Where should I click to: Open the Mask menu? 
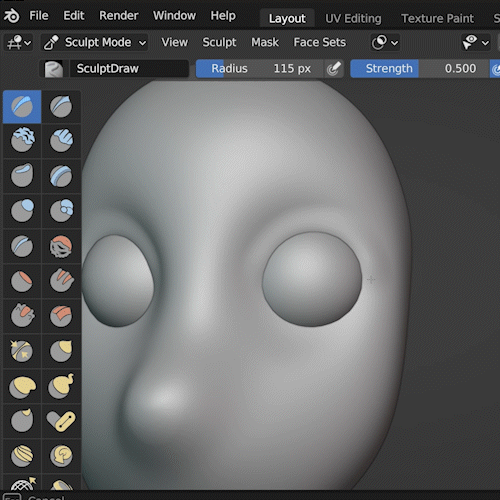tap(265, 42)
